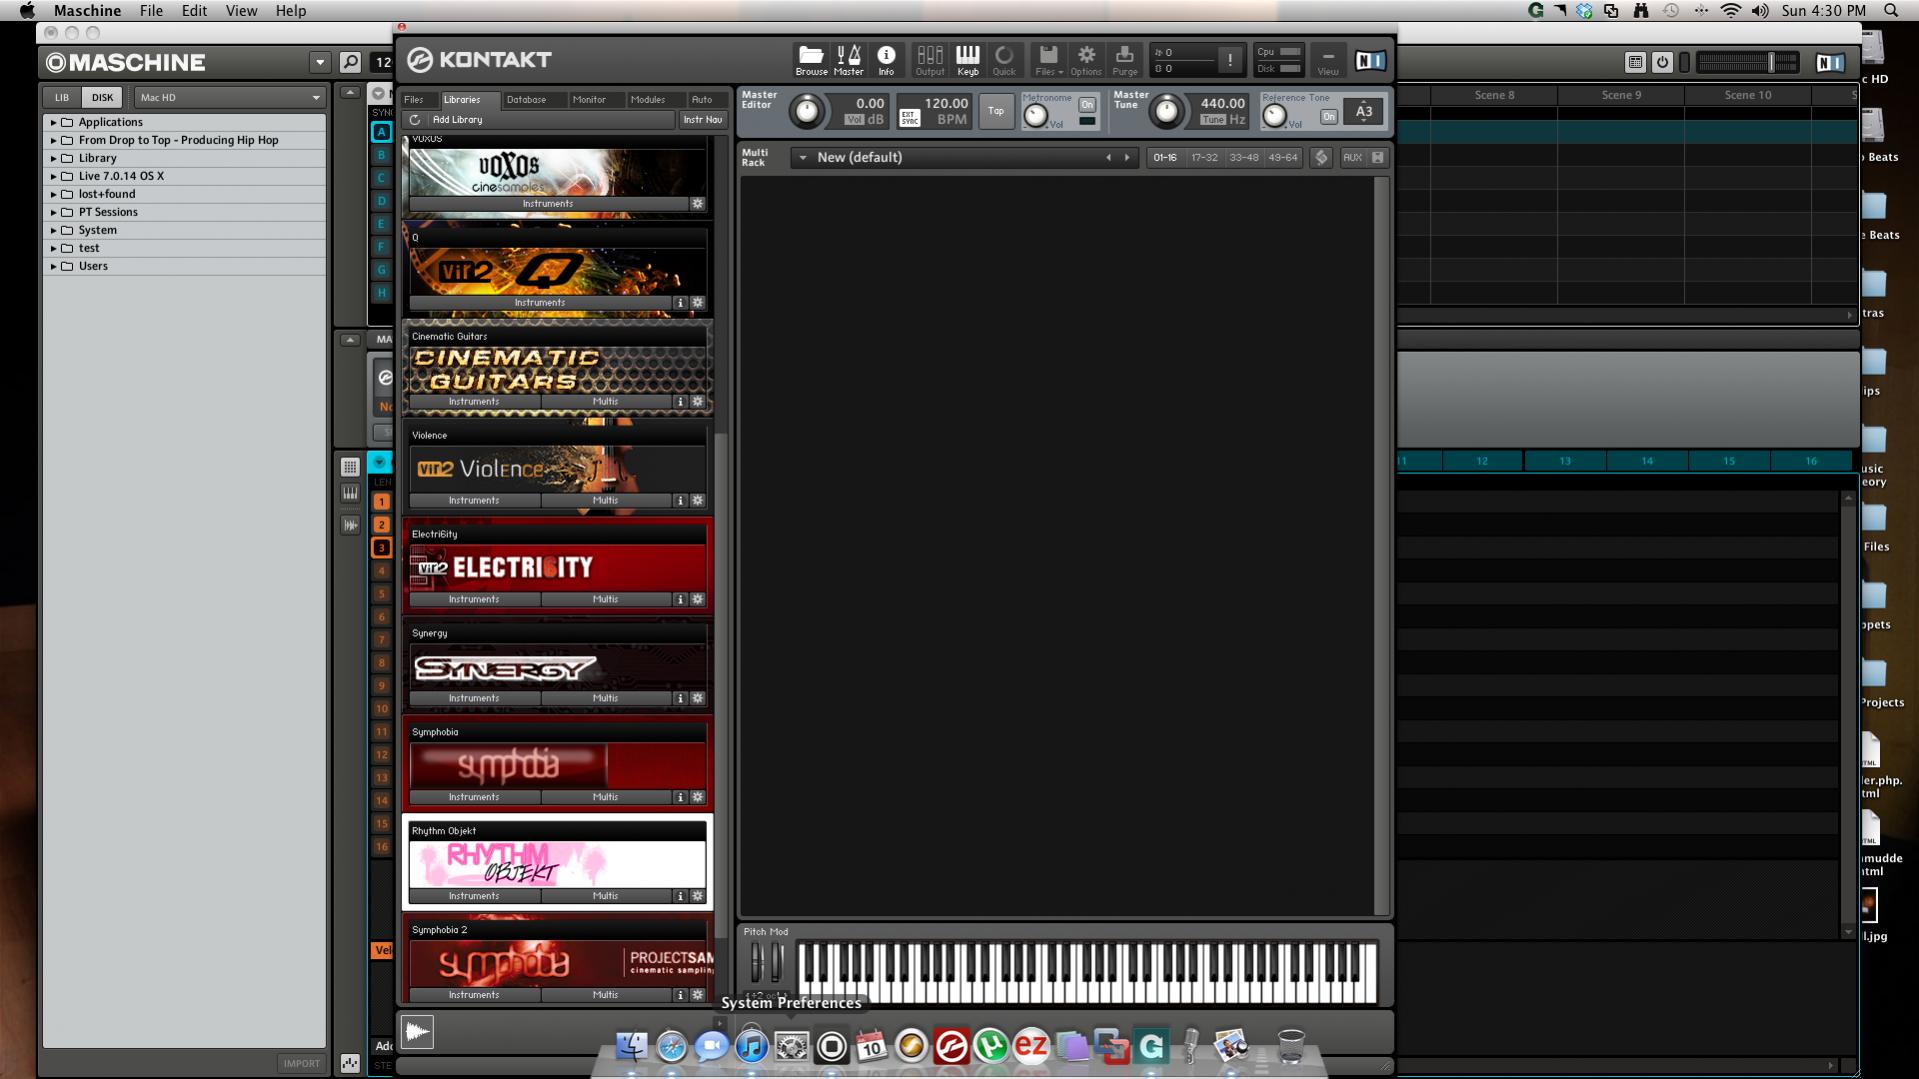This screenshot has width=1919, height=1079.
Task: Open Finder from the Dock
Action: point(631,1046)
